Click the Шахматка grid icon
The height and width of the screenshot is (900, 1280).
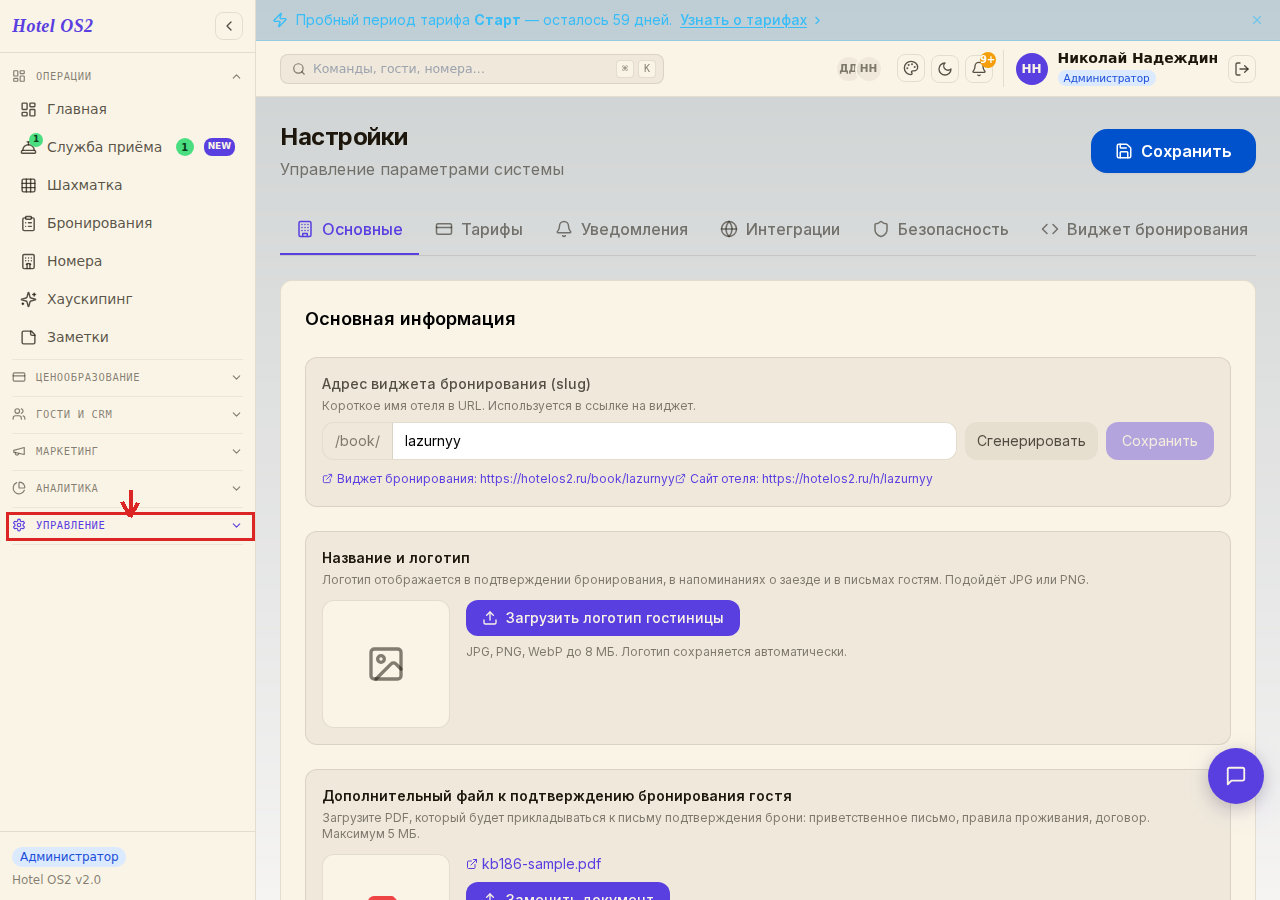(x=29, y=185)
